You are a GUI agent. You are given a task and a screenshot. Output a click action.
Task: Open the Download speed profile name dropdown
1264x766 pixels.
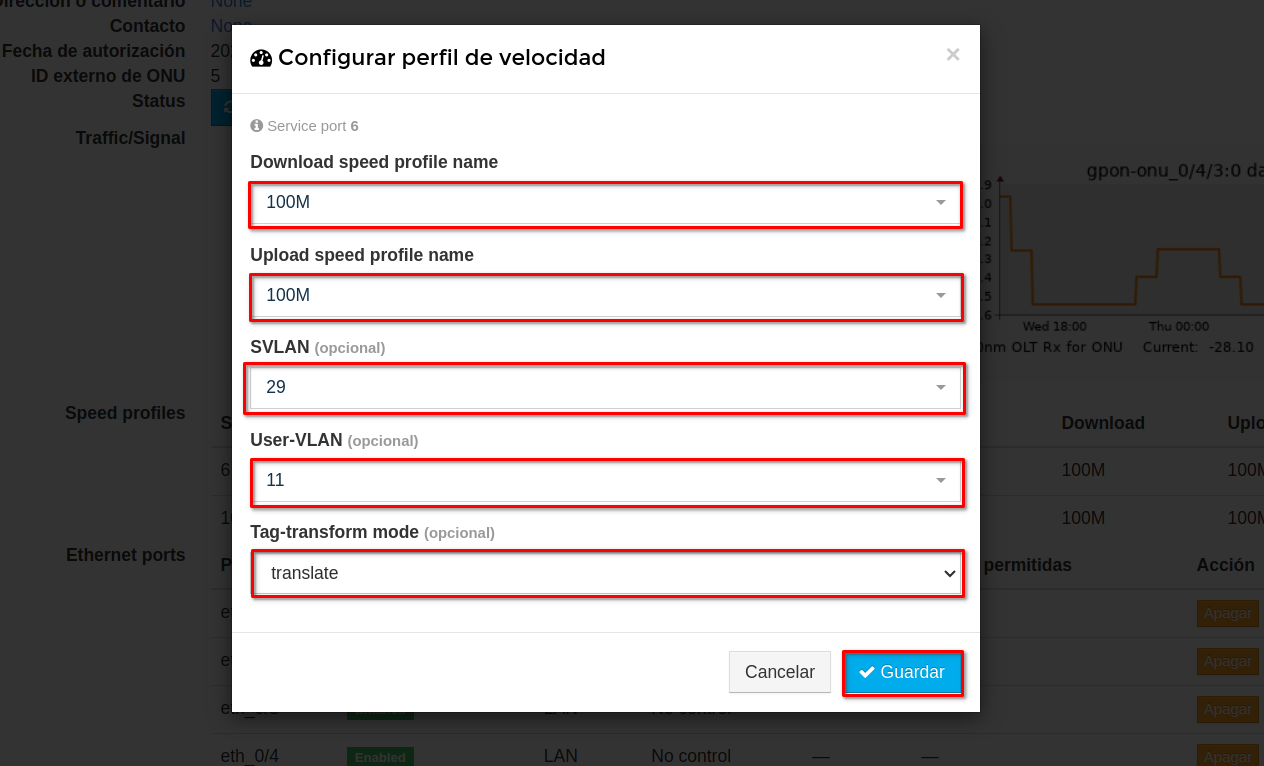[x=605, y=203]
